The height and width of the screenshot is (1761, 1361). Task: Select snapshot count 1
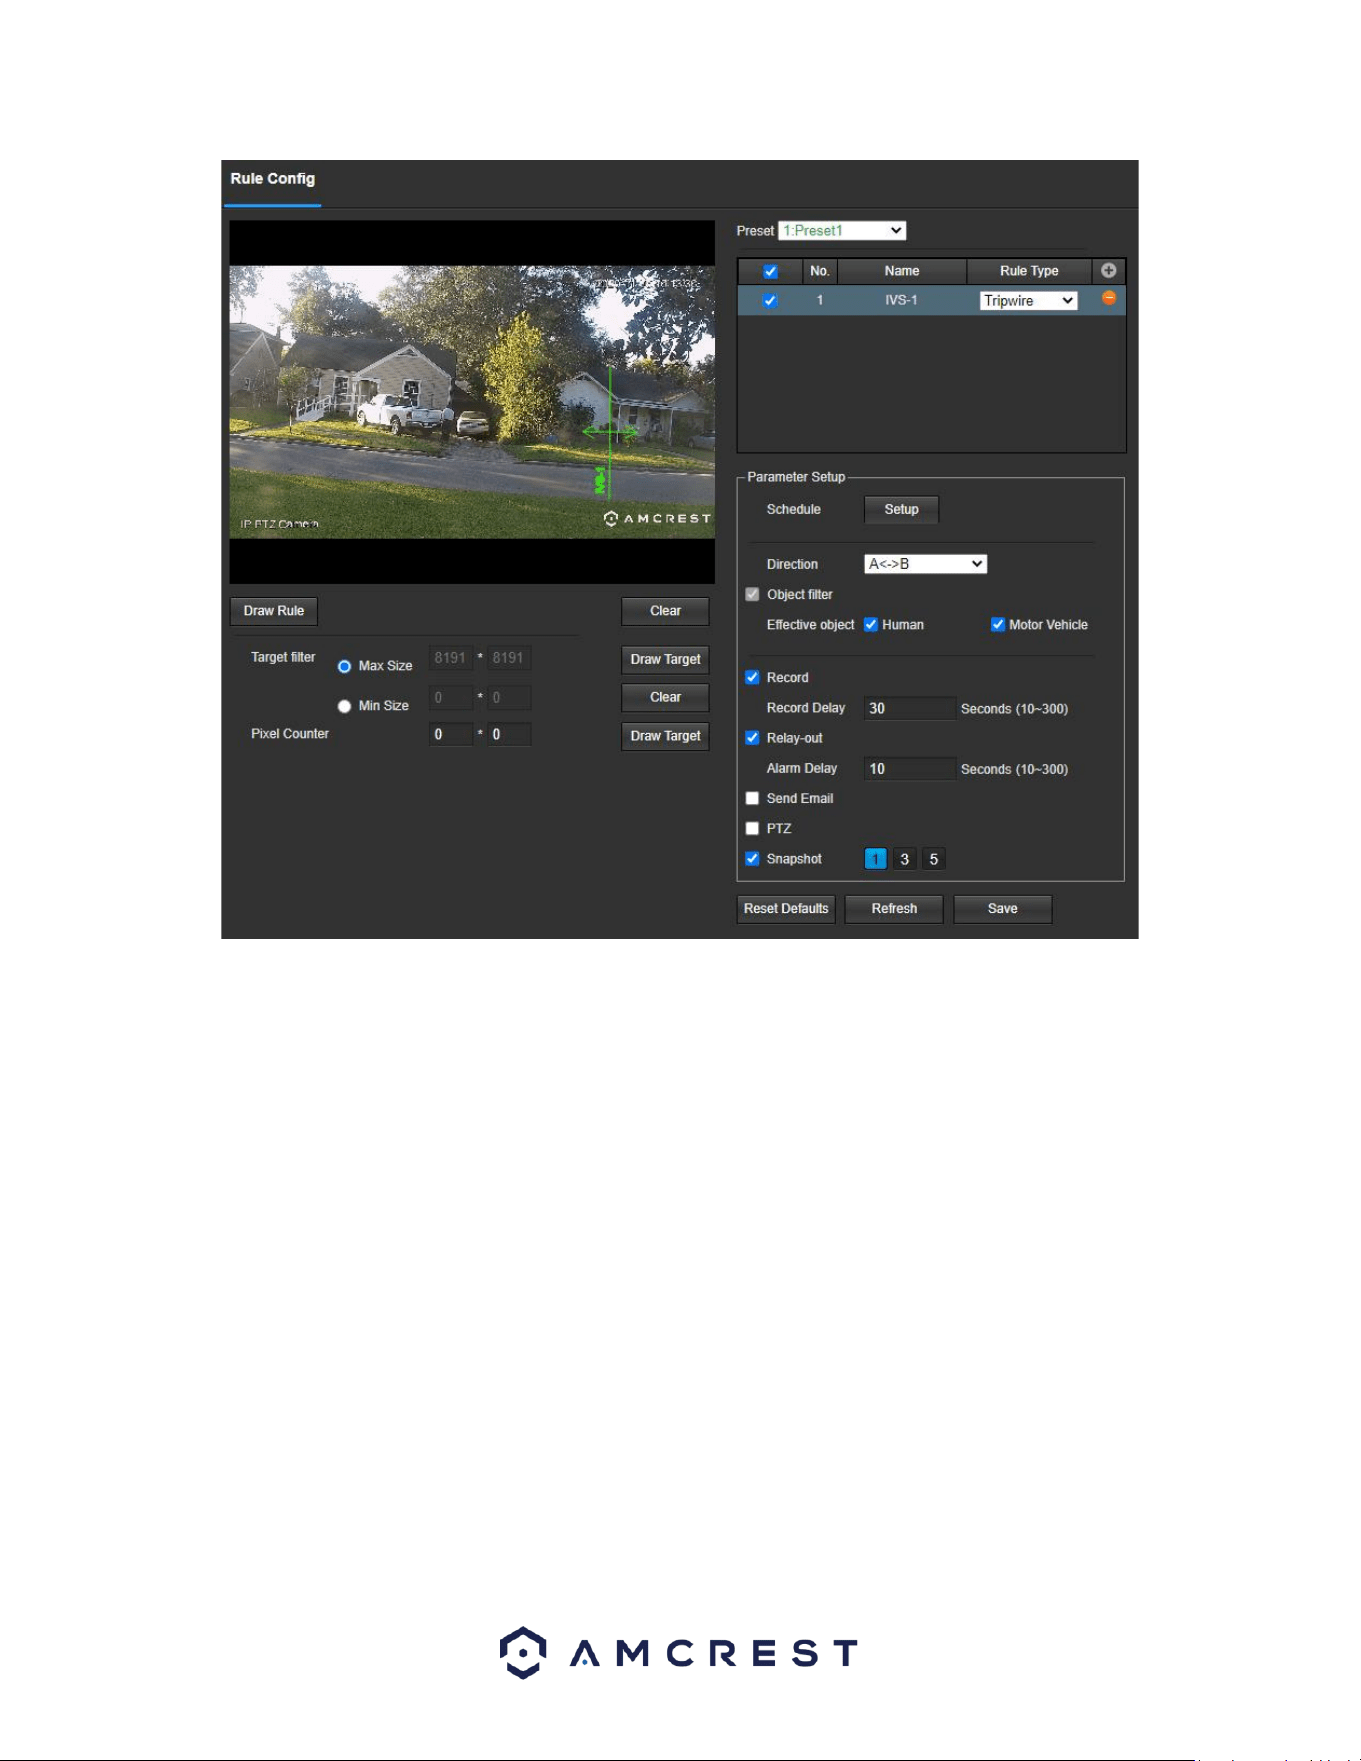875,859
